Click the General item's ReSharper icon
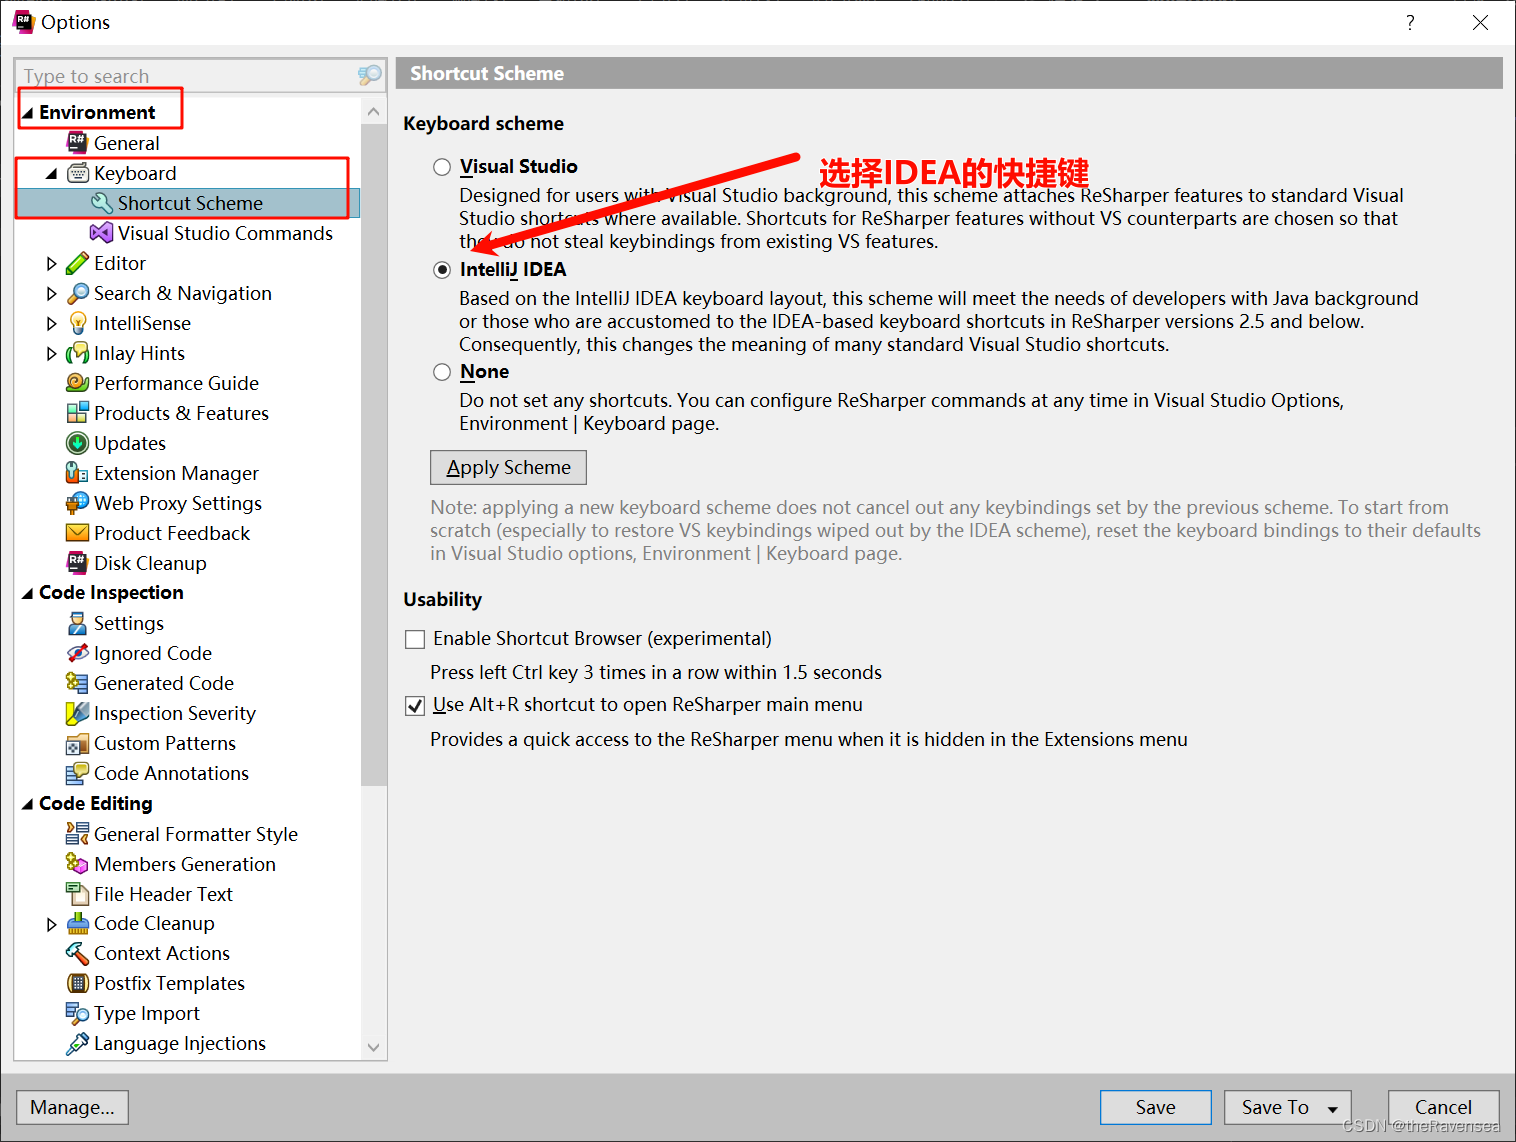Image resolution: width=1516 pixels, height=1142 pixels. pos(77,143)
